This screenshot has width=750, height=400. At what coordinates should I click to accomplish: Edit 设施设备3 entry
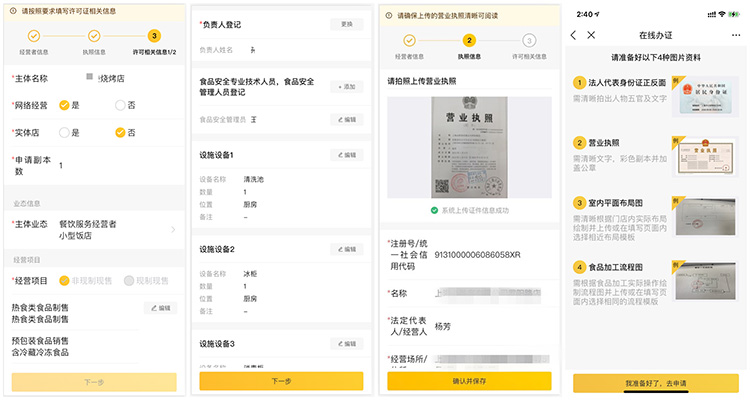[x=347, y=344]
